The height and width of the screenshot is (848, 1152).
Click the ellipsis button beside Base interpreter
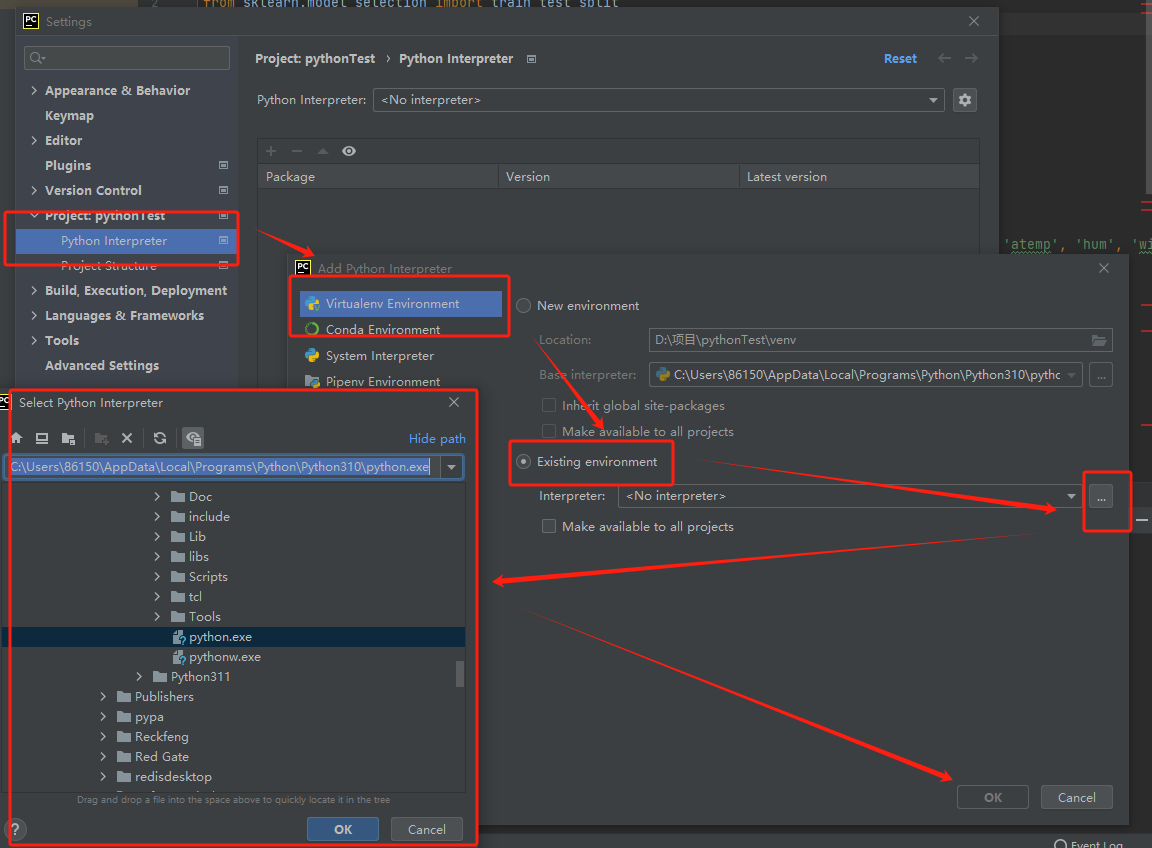point(1101,375)
